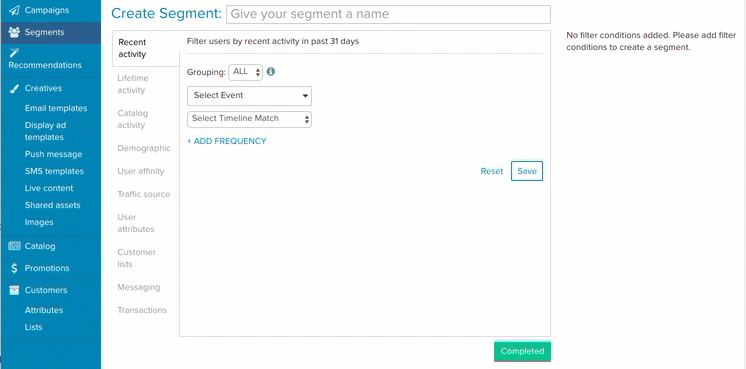This screenshot has height=369, width=746.
Task: Click the Reset link
Action: [x=491, y=171]
